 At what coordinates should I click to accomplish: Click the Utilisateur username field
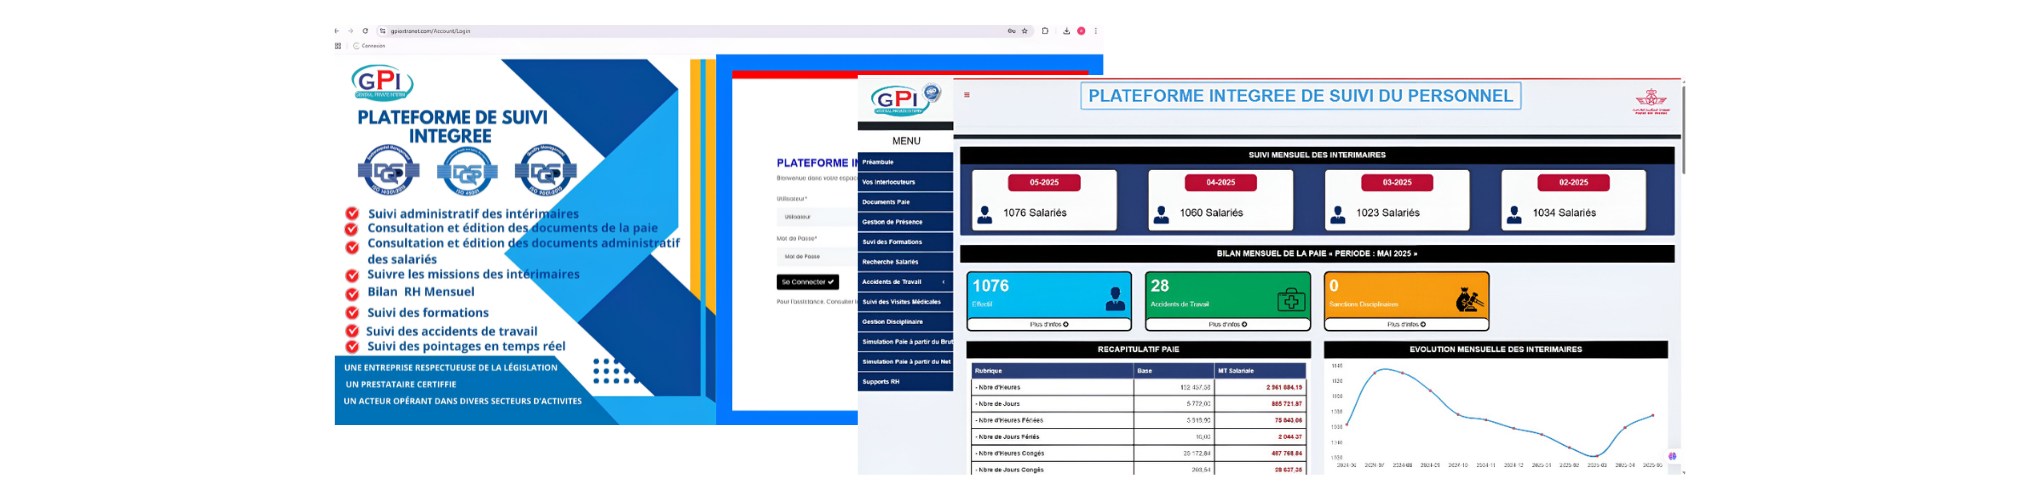pos(815,217)
